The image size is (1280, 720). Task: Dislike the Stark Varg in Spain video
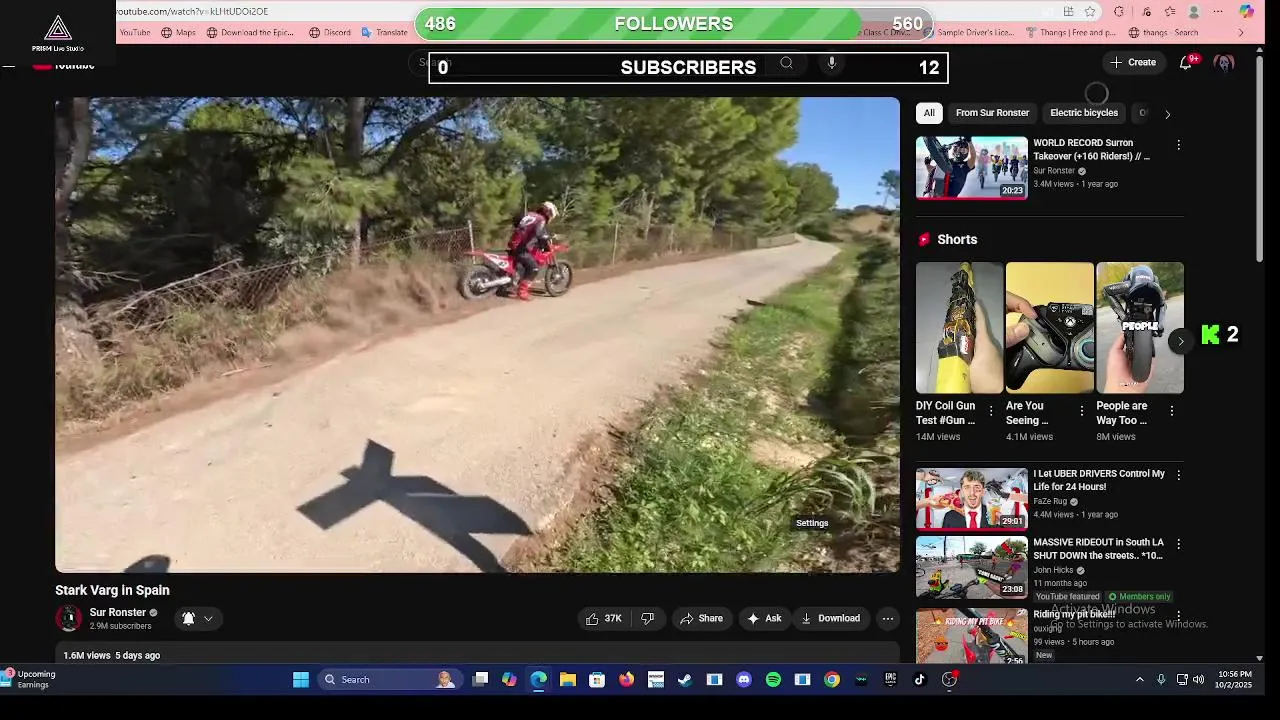point(647,618)
